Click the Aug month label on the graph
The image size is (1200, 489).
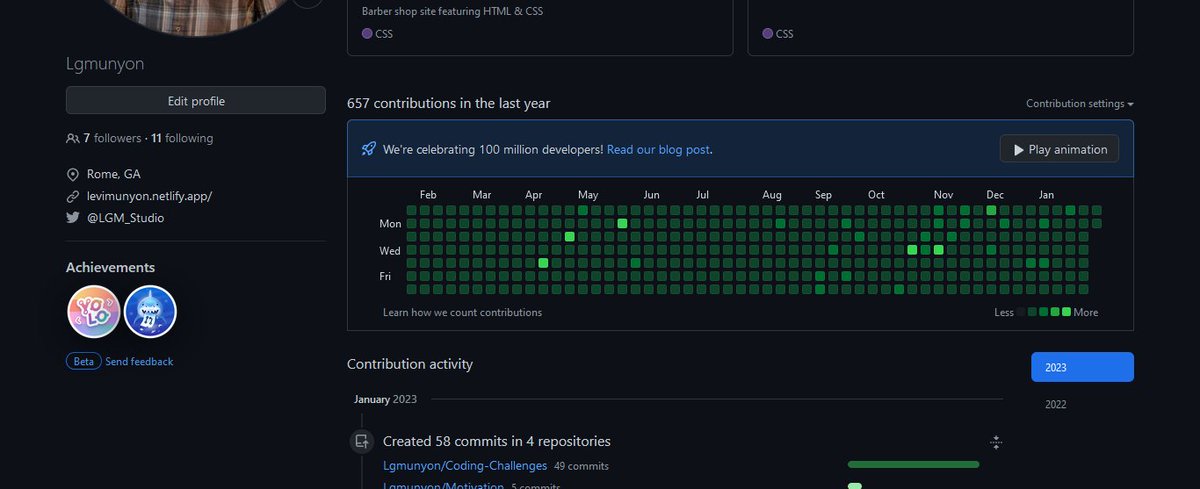click(771, 195)
